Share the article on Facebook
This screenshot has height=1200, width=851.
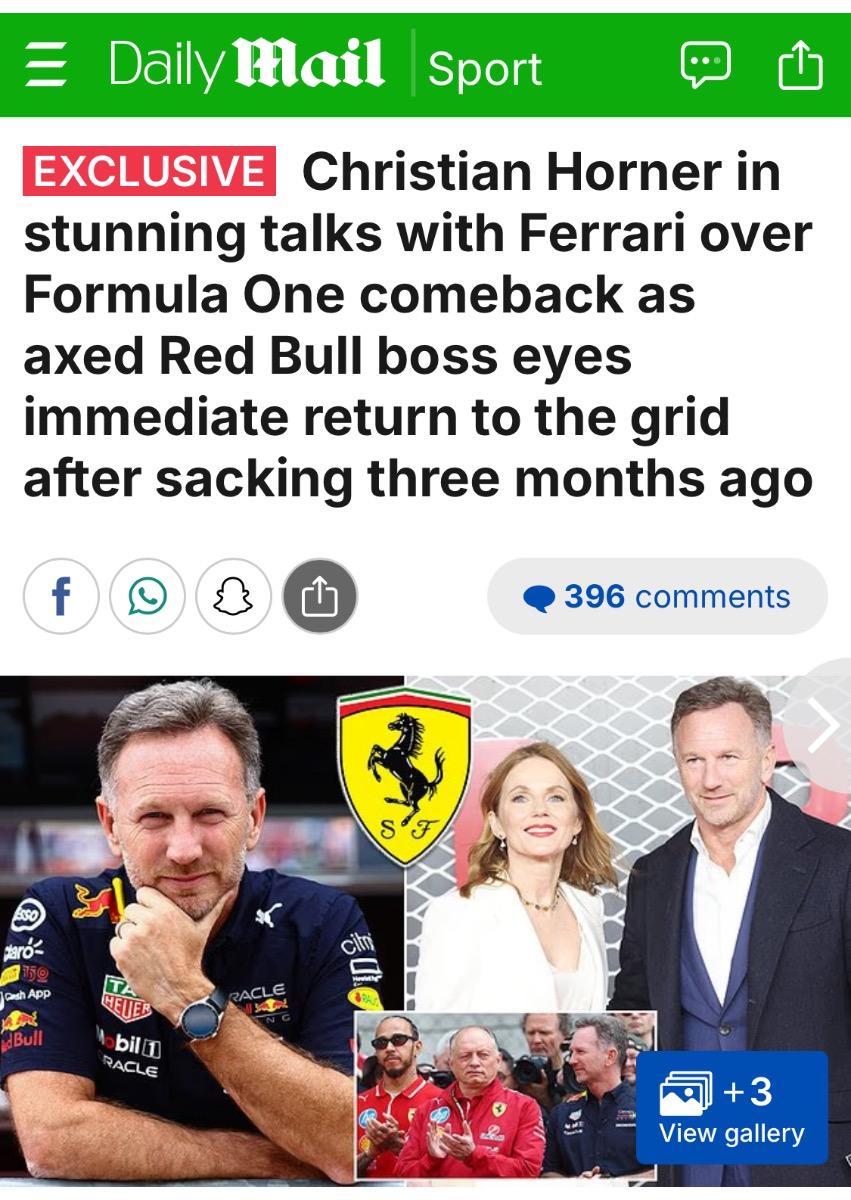[x=61, y=597]
